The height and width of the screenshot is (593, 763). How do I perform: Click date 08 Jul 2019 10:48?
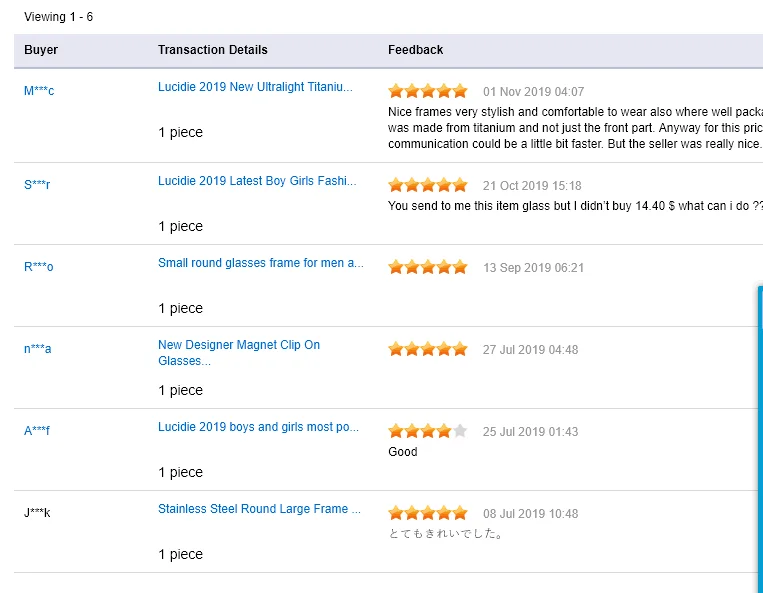[x=530, y=514]
